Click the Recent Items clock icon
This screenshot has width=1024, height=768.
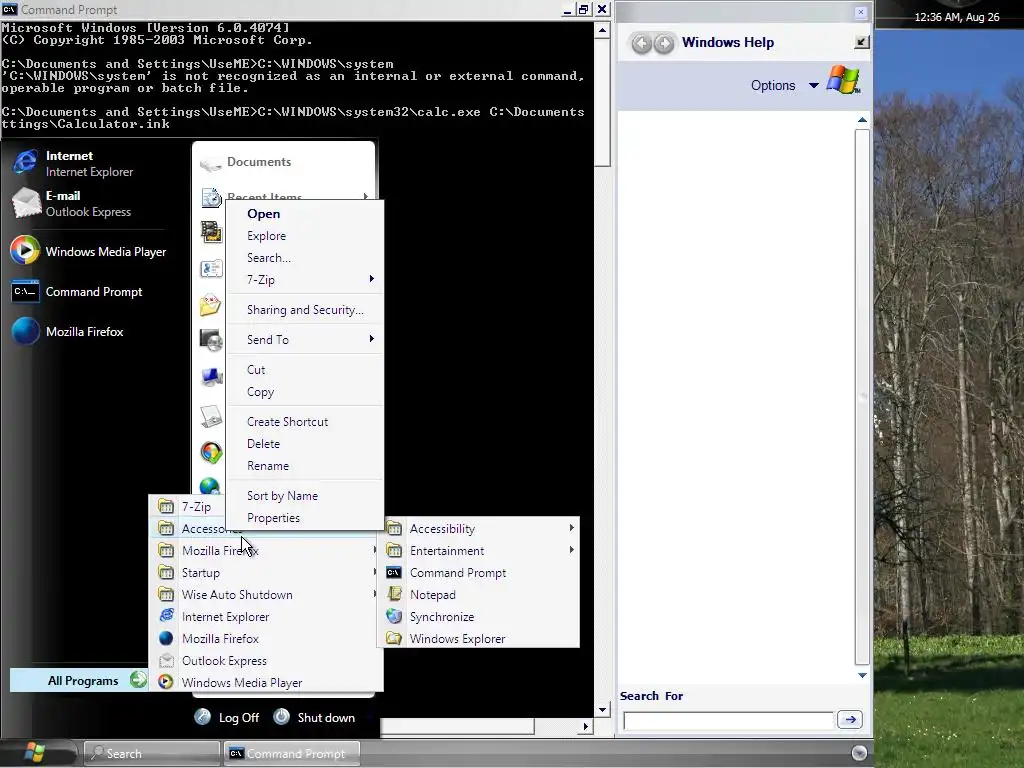tap(211, 197)
